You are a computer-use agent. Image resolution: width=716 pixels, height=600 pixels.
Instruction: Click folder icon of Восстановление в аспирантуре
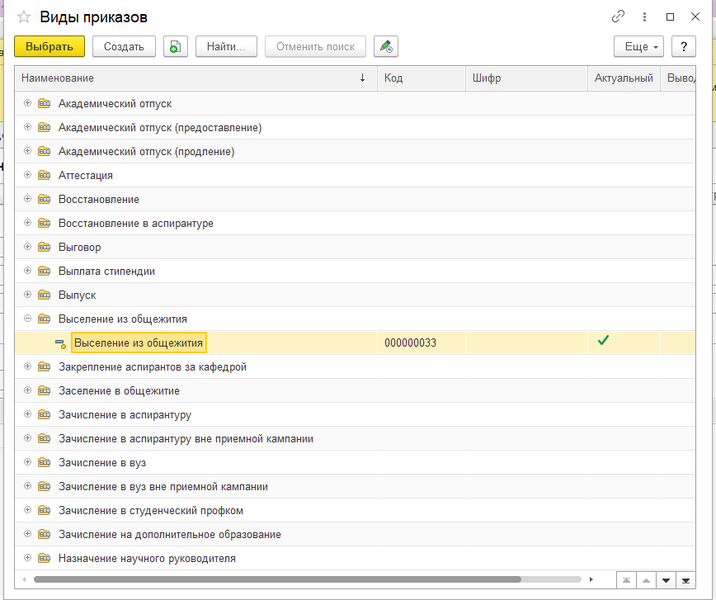click(44, 223)
